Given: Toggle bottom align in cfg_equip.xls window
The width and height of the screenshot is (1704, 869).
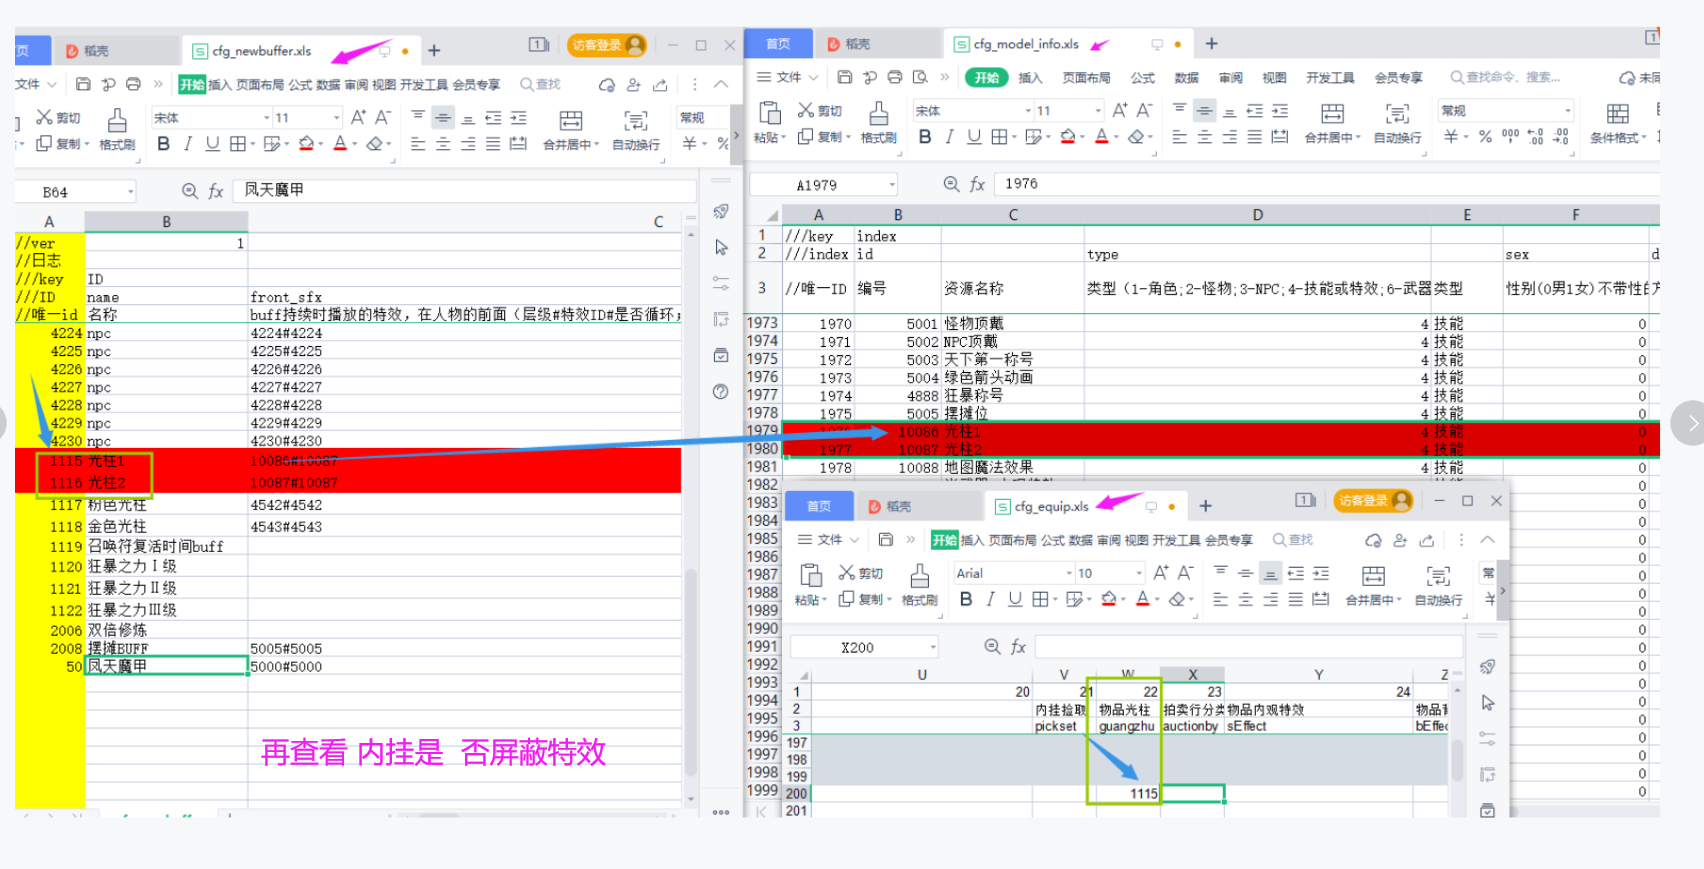Looking at the screenshot, I should pos(1270,573).
